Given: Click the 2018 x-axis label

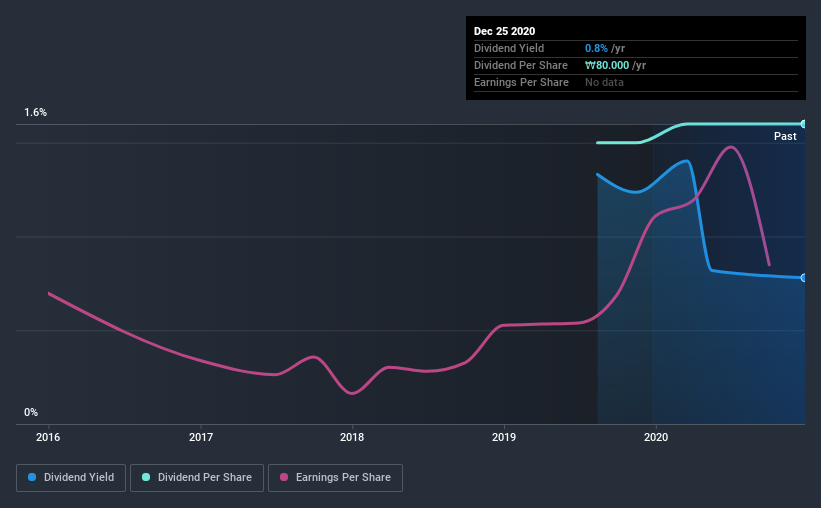Looking at the screenshot, I should 352,437.
